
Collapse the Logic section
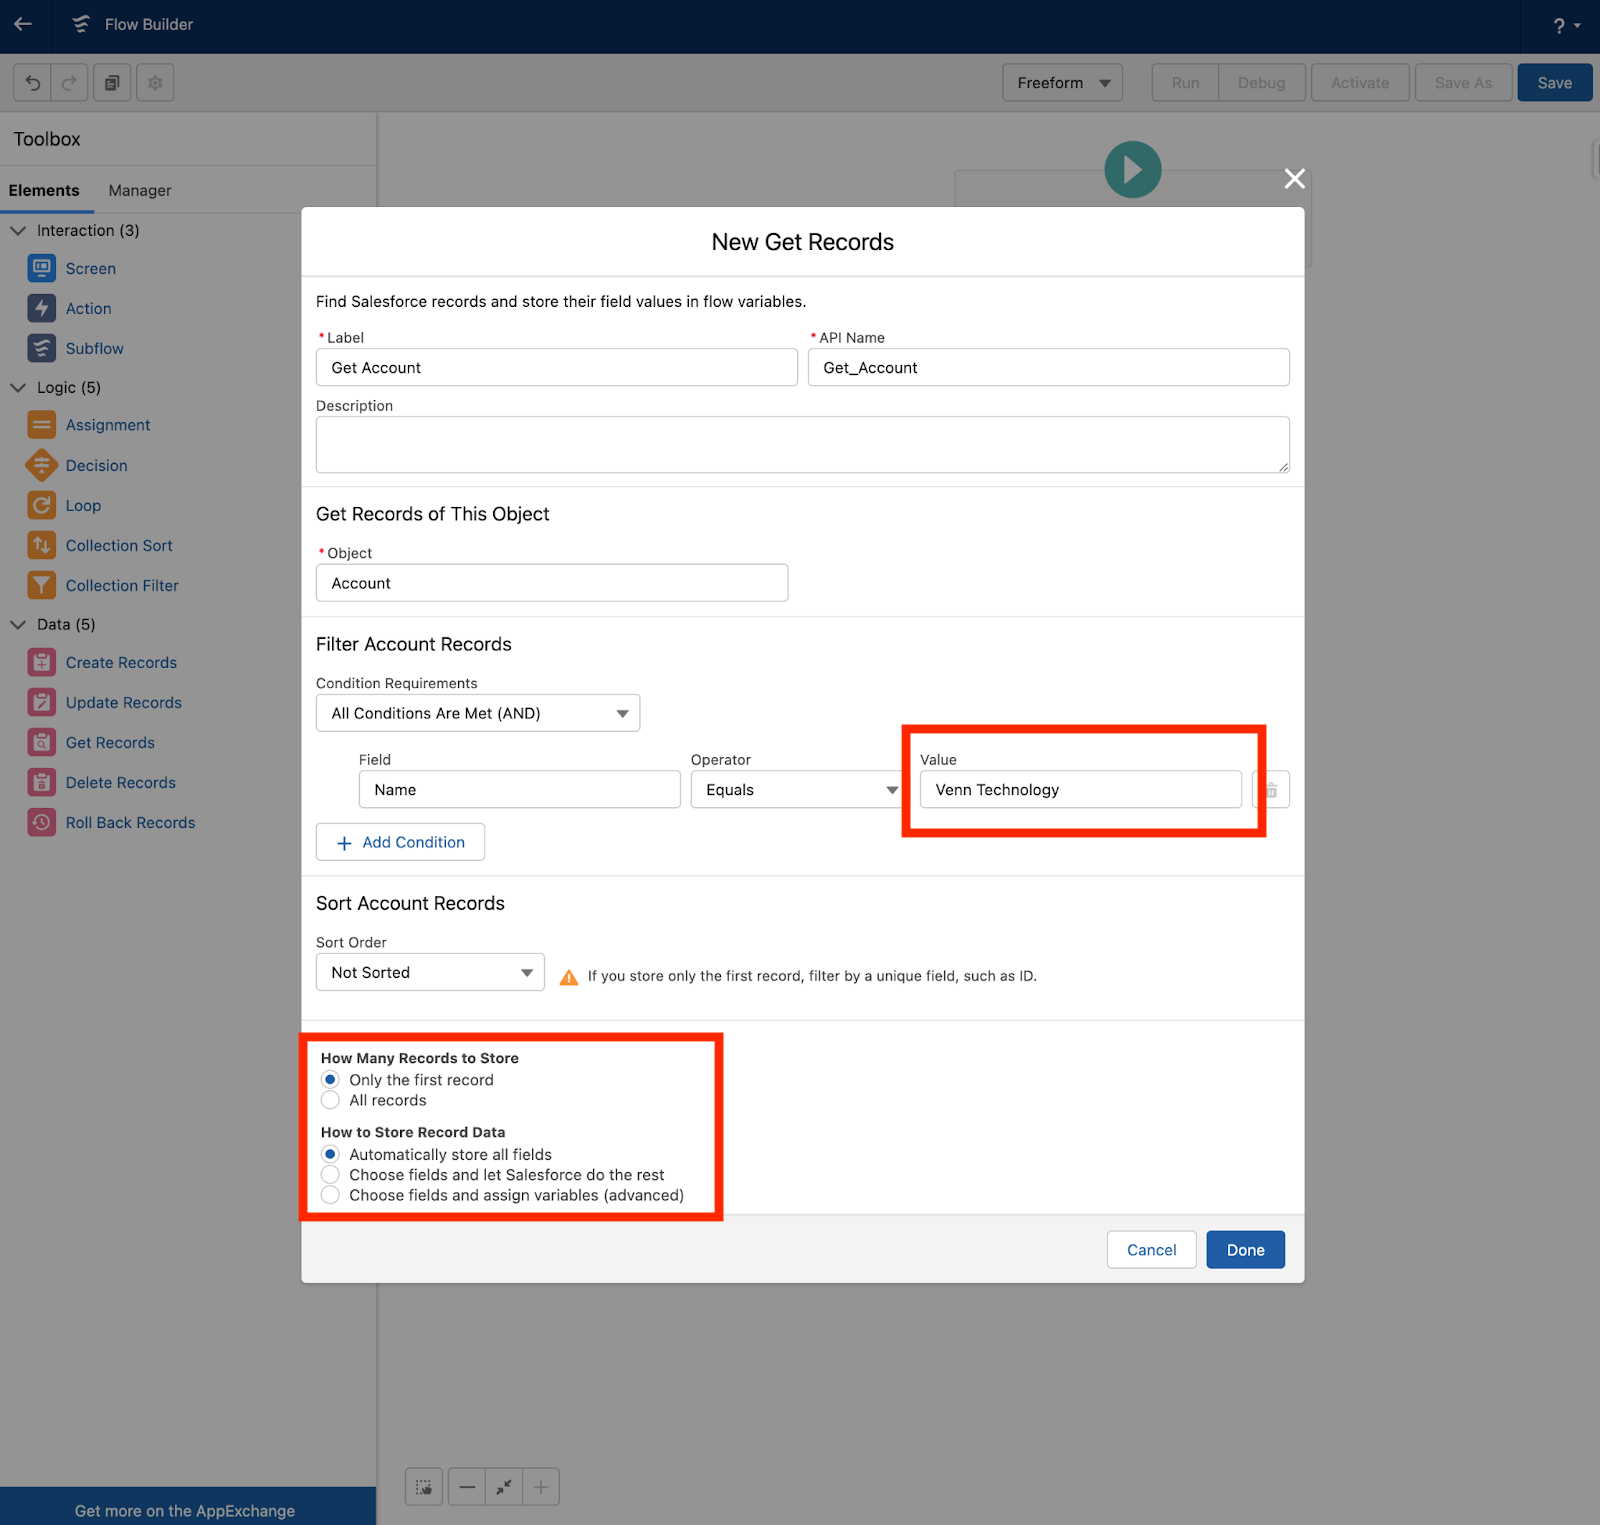[17, 387]
